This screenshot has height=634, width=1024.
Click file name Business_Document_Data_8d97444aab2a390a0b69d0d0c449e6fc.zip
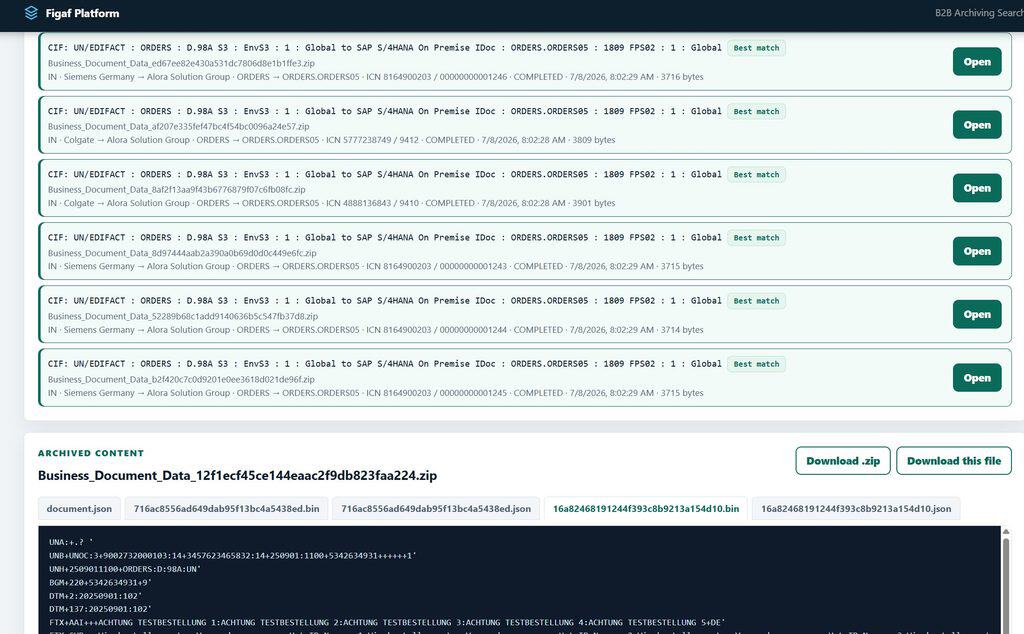click(x=182, y=253)
